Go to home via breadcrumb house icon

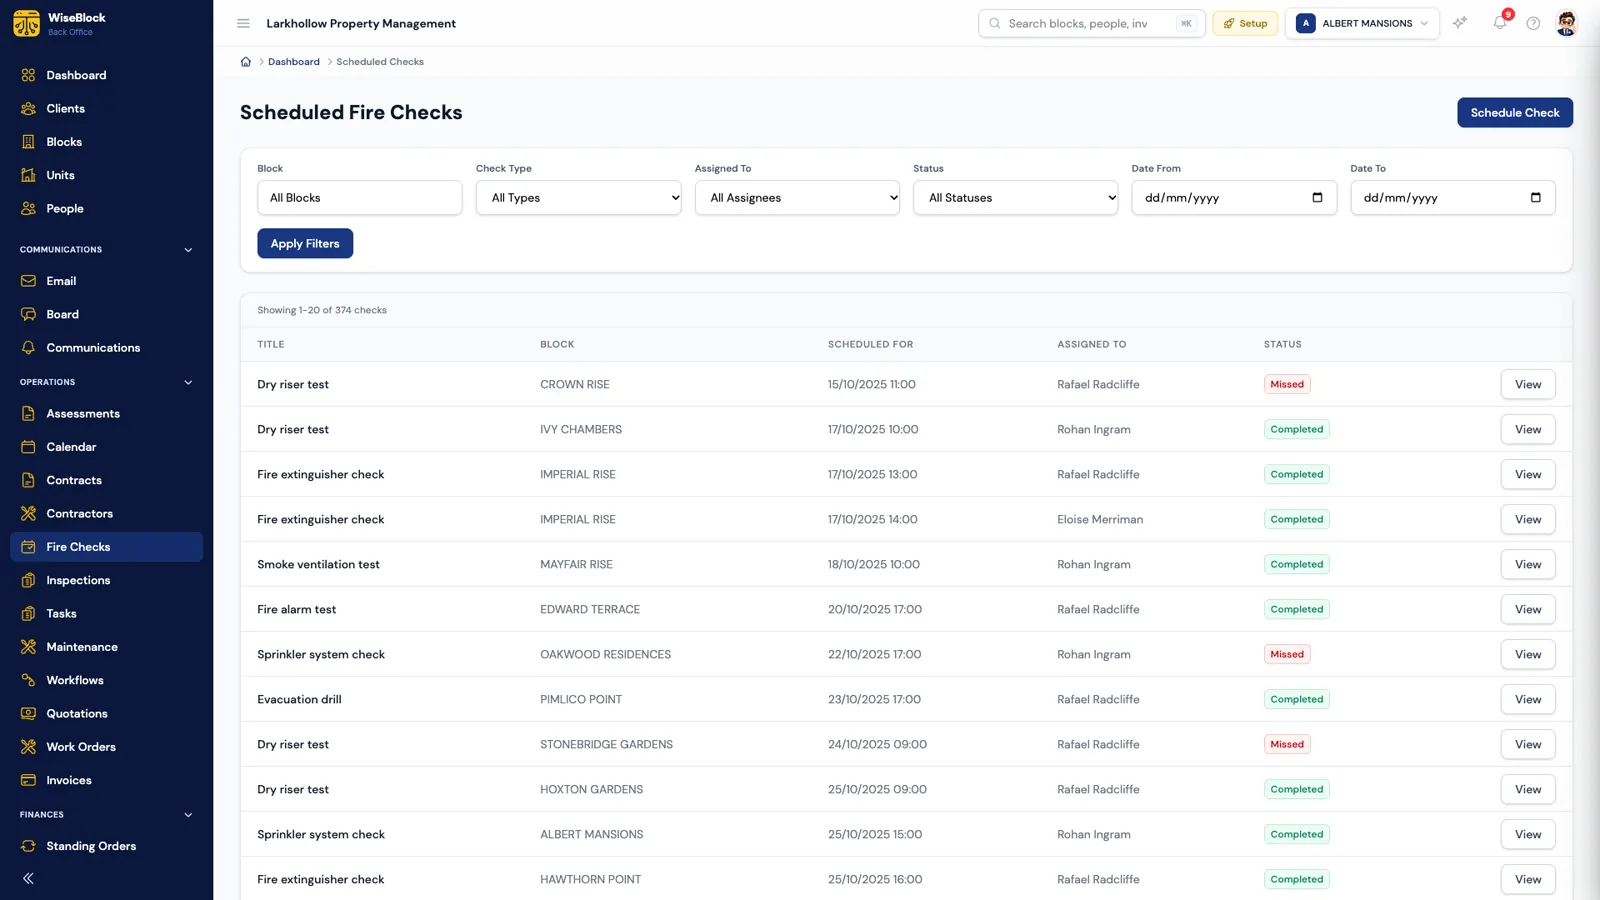[x=246, y=62]
